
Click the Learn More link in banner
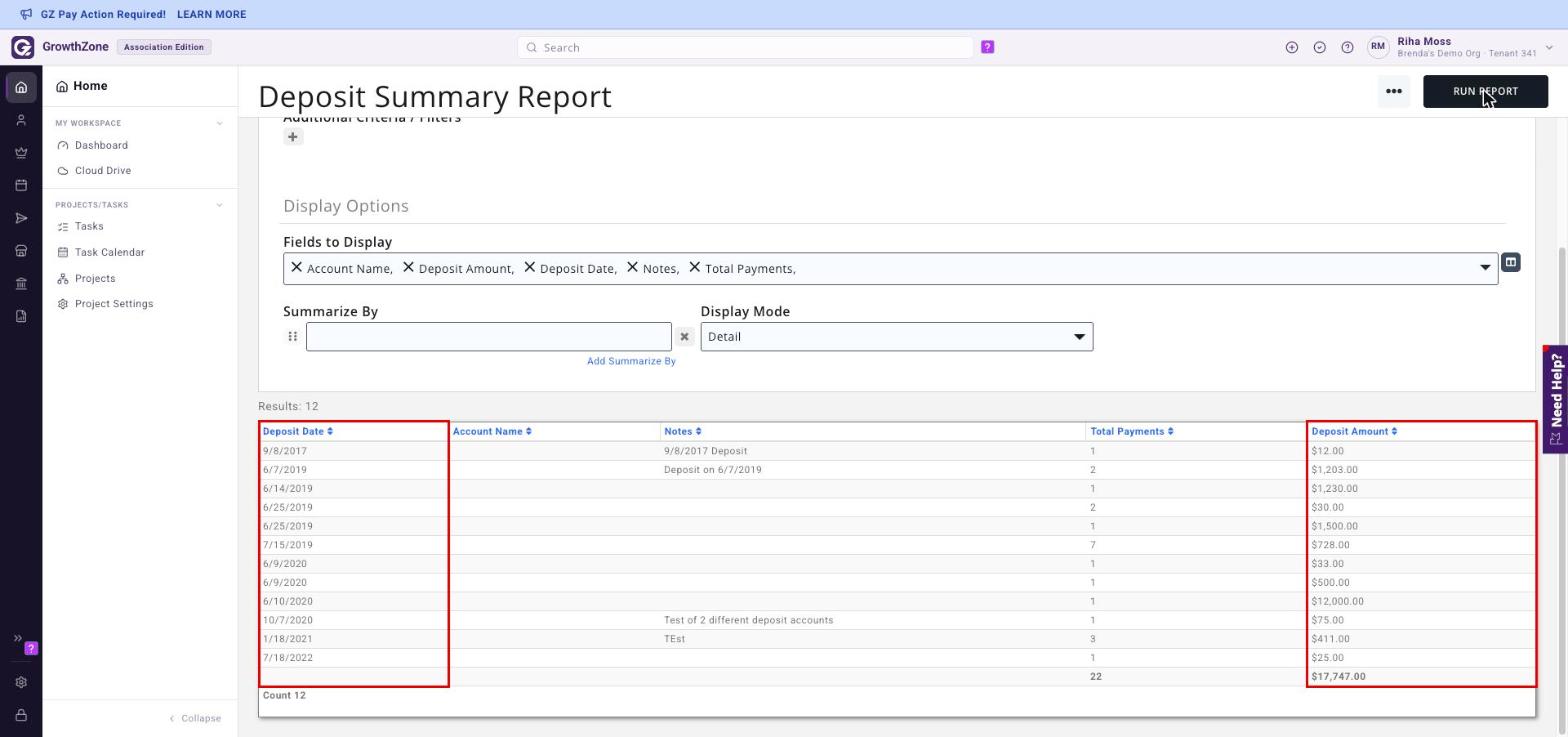211,15
